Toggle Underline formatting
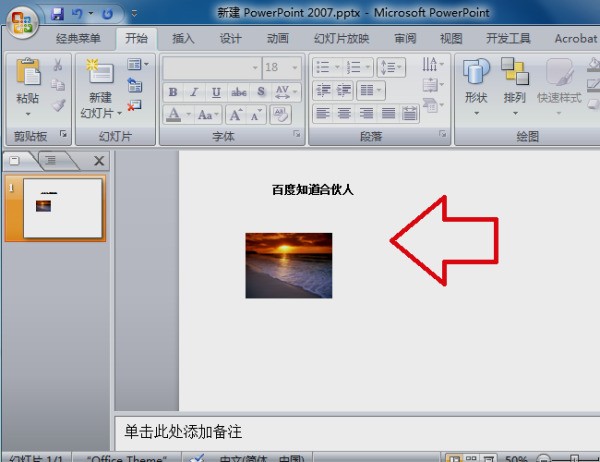 (x=217, y=92)
